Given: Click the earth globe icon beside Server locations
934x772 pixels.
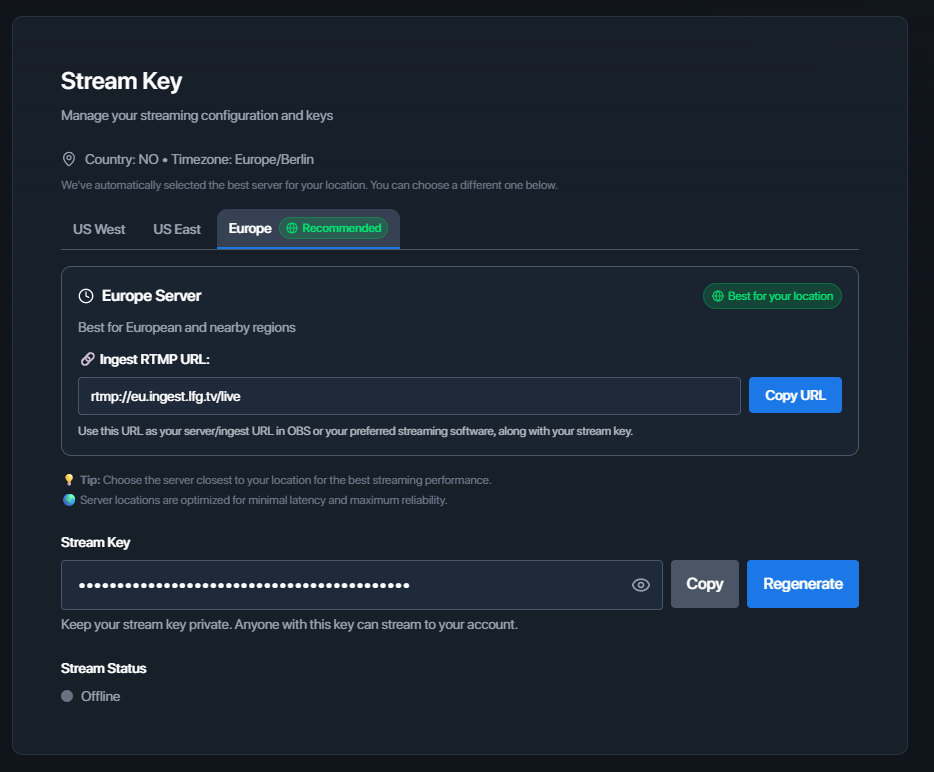Looking at the screenshot, I should coord(69,500).
